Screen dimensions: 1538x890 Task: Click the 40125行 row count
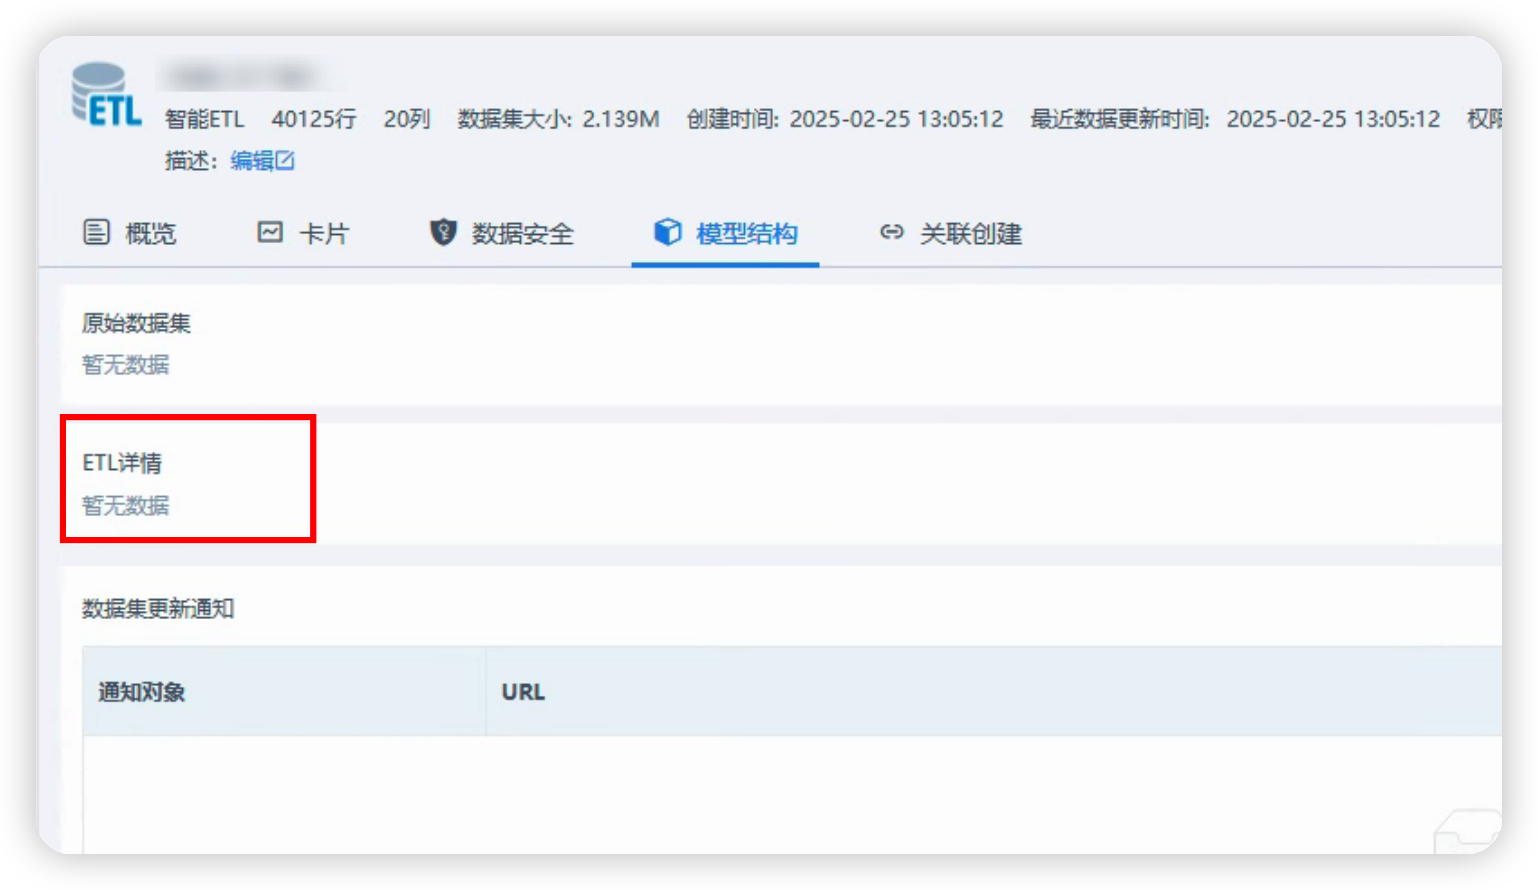(313, 119)
